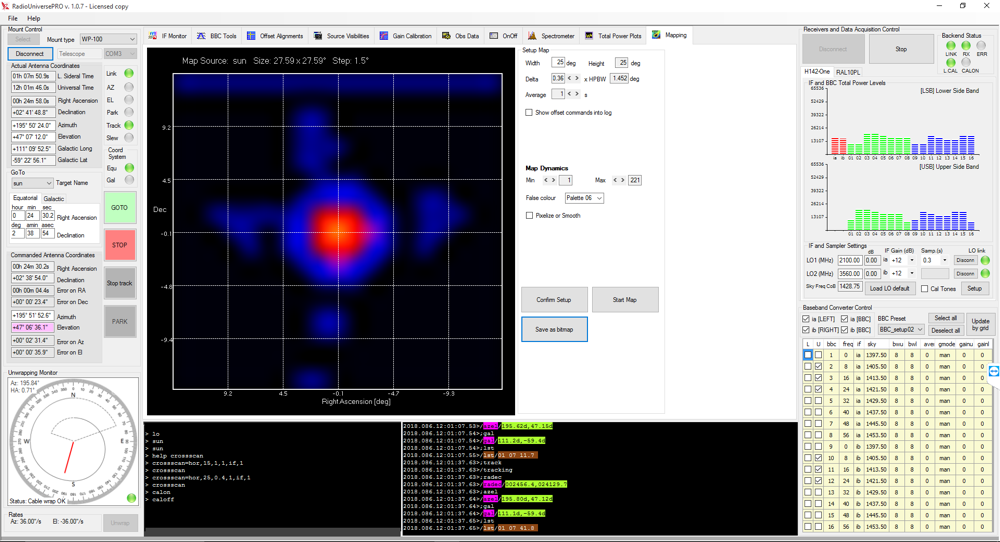The height and width of the screenshot is (542, 1000).
Task: Open the COM3 port dropdown
Action: (x=120, y=54)
